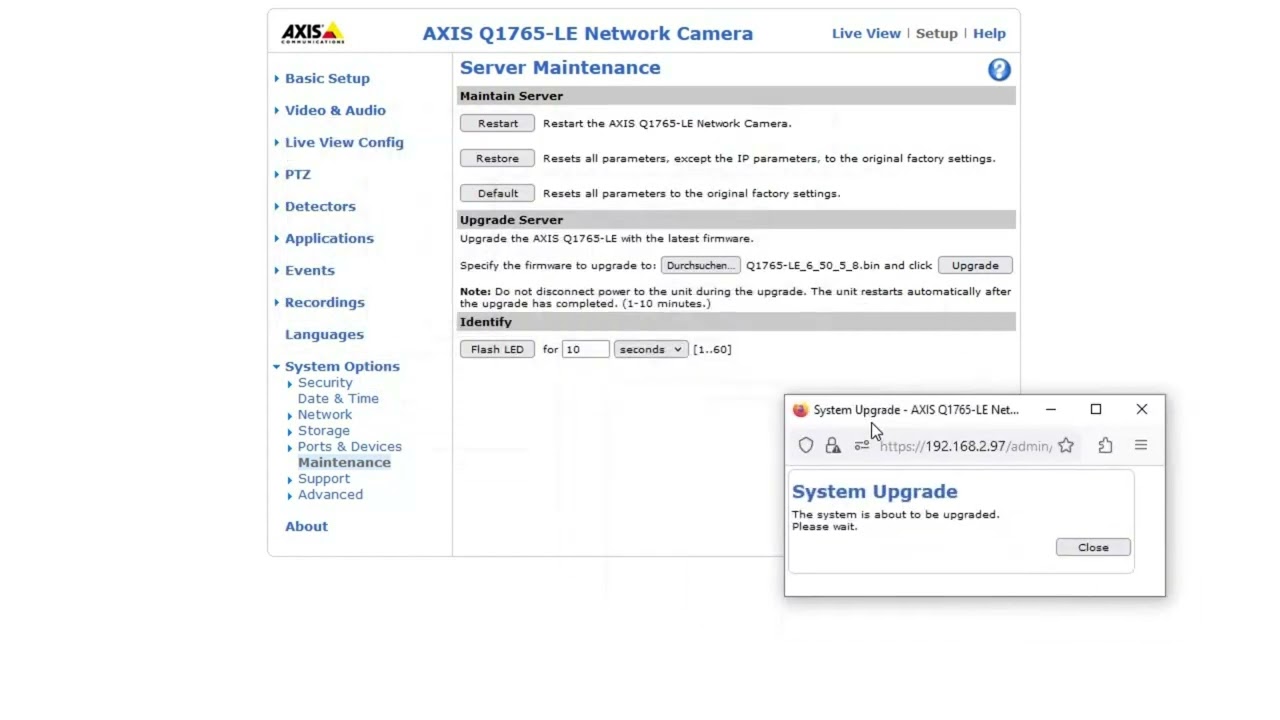Go to Live View
This screenshot has height=720, width=1280.
click(866, 33)
